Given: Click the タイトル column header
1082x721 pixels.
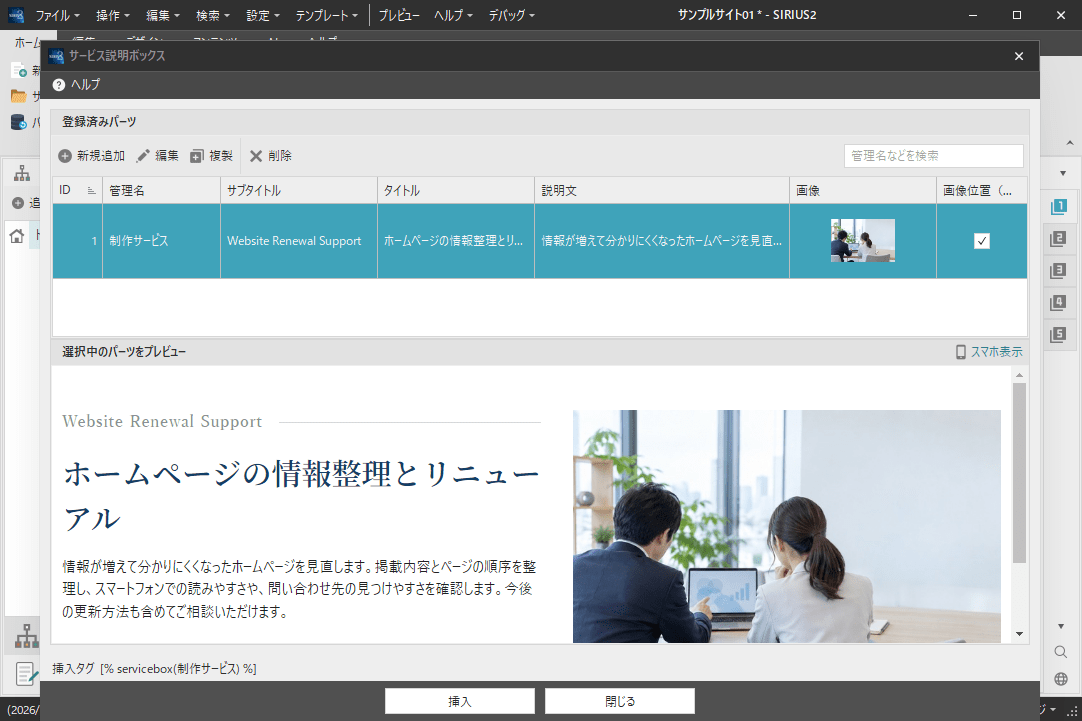Looking at the screenshot, I should click(x=455, y=190).
